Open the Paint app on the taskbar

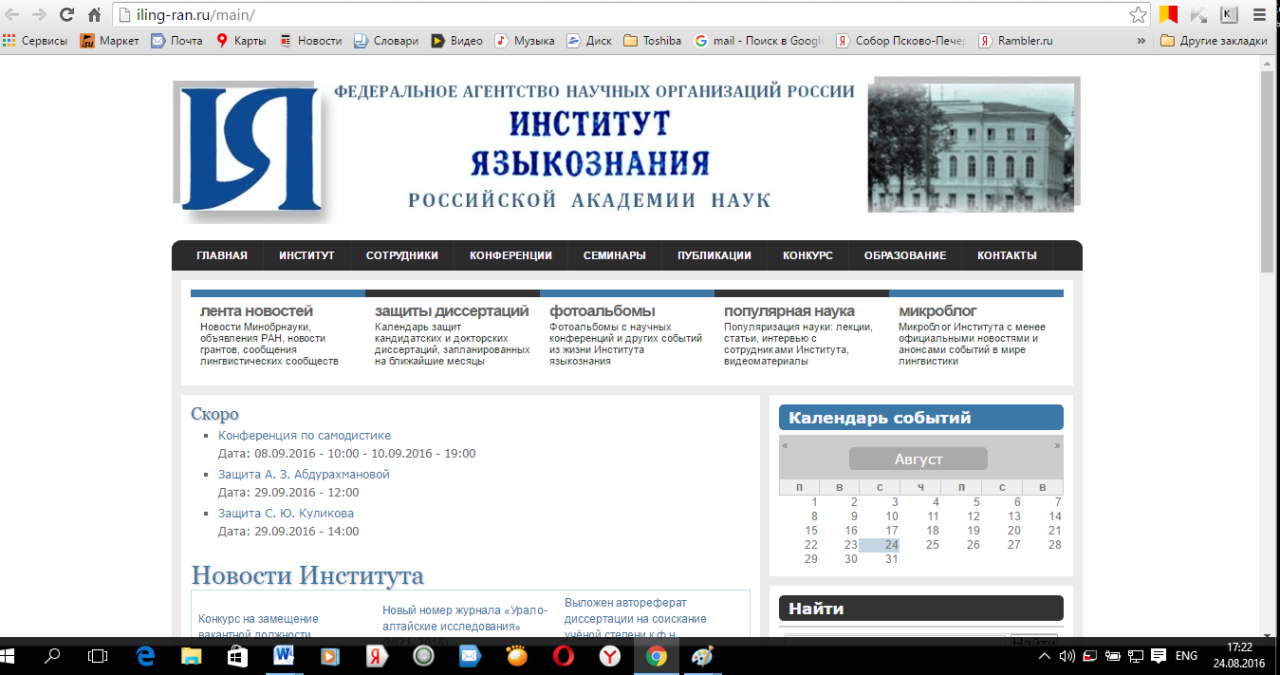(x=703, y=656)
